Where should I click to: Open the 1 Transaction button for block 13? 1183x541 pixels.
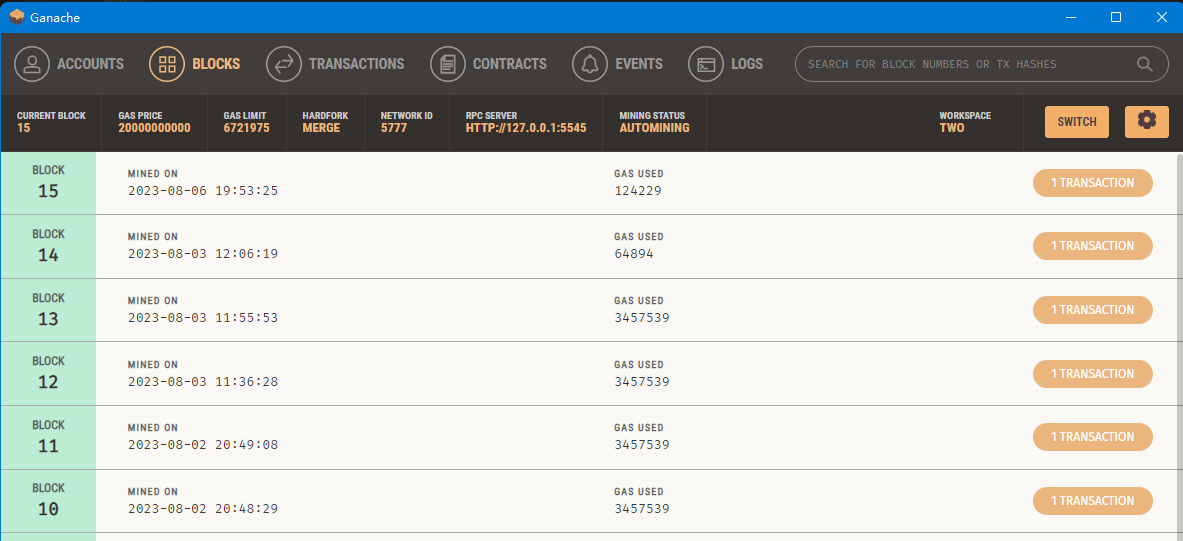tap(1092, 310)
